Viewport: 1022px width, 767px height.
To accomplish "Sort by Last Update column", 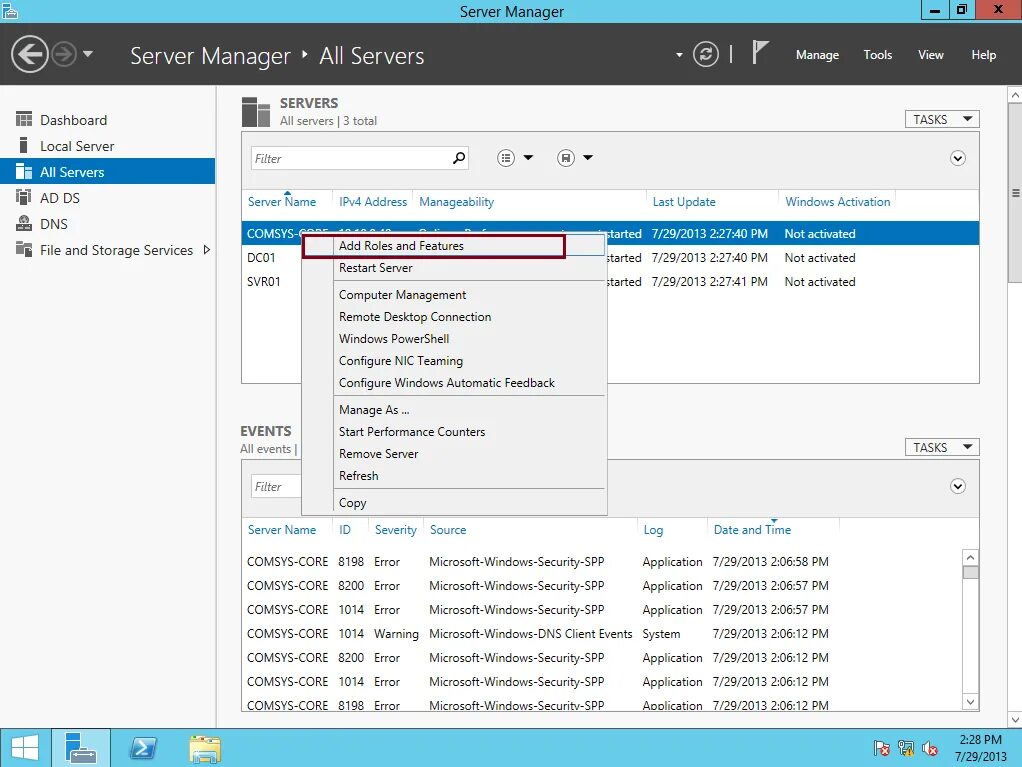I will coord(684,202).
